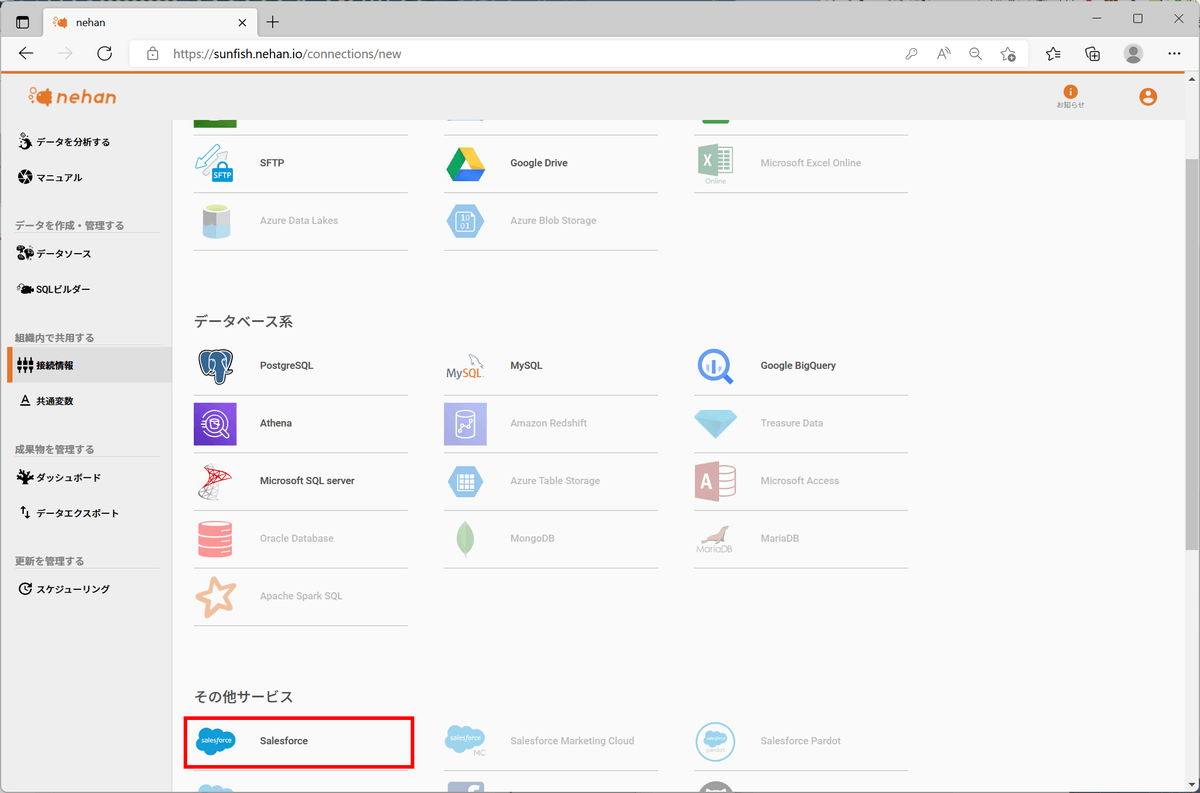Click the Salesforce cloud icon
This screenshot has width=1200, height=793.
pyautogui.click(x=215, y=741)
